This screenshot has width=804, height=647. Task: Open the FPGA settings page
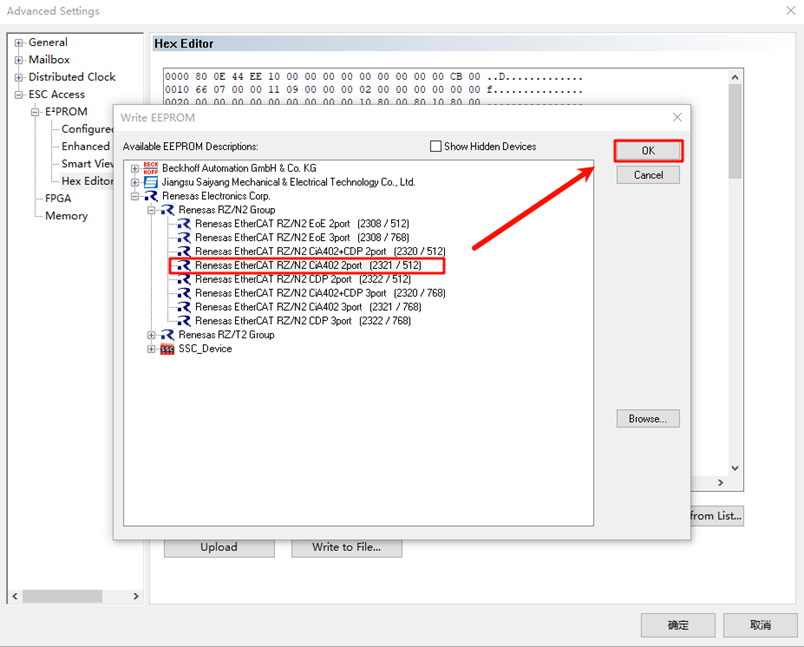click(58, 198)
